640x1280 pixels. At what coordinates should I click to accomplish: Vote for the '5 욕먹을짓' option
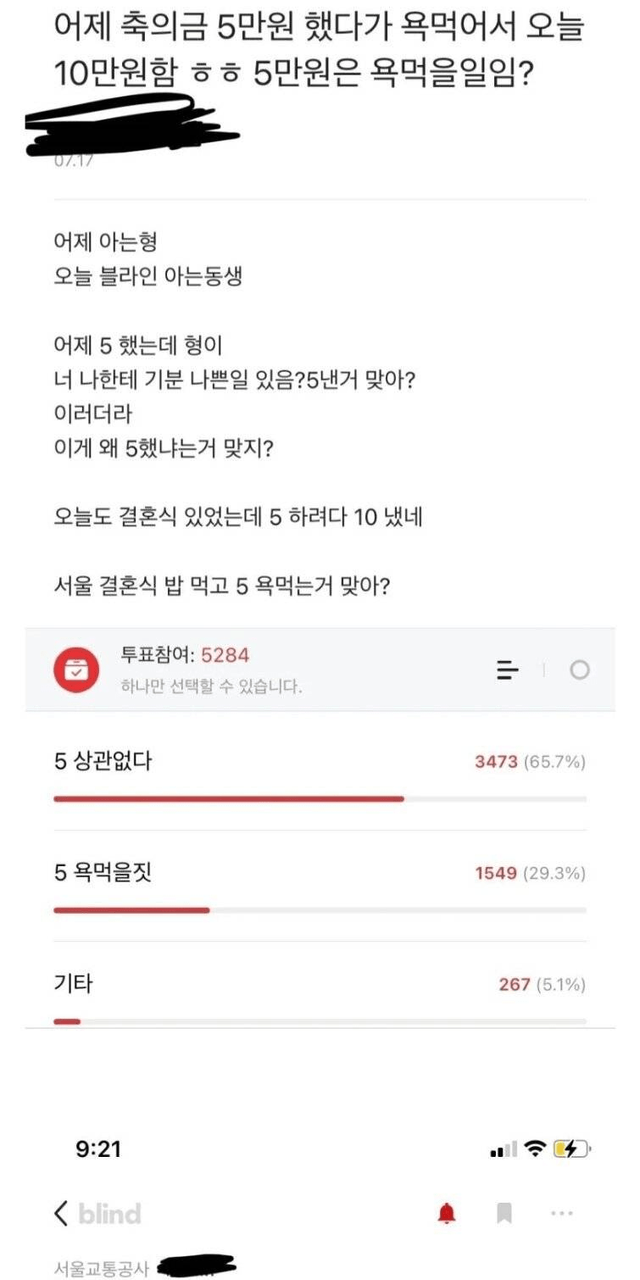click(x=103, y=873)
